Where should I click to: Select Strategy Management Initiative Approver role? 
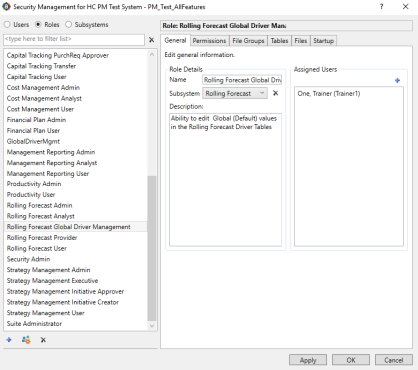pos(76,291)
